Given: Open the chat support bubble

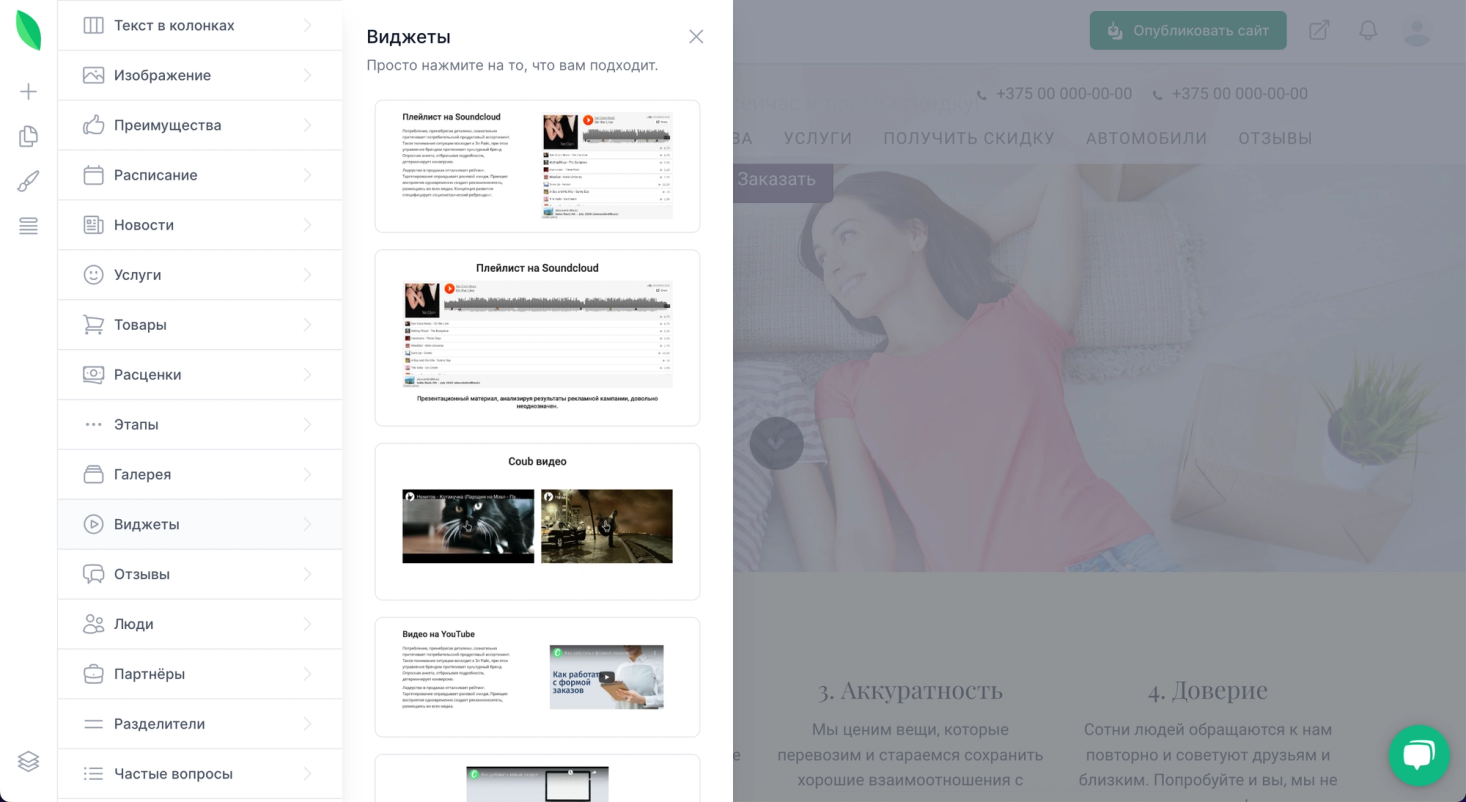Looking at the screenshot, I should (1419, 755).
